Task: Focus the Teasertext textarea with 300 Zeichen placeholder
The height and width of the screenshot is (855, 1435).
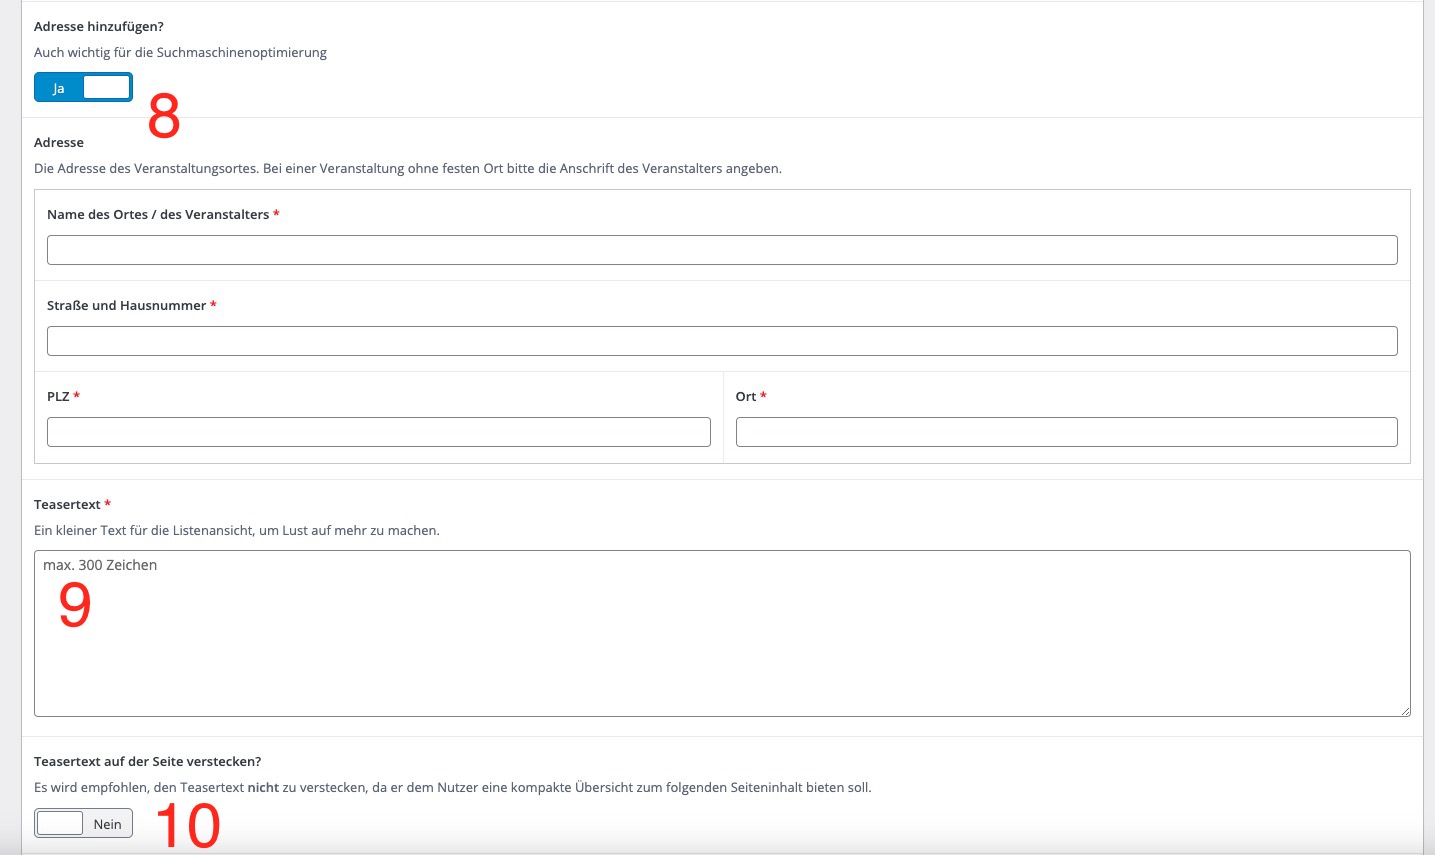Action: [721, 640]
